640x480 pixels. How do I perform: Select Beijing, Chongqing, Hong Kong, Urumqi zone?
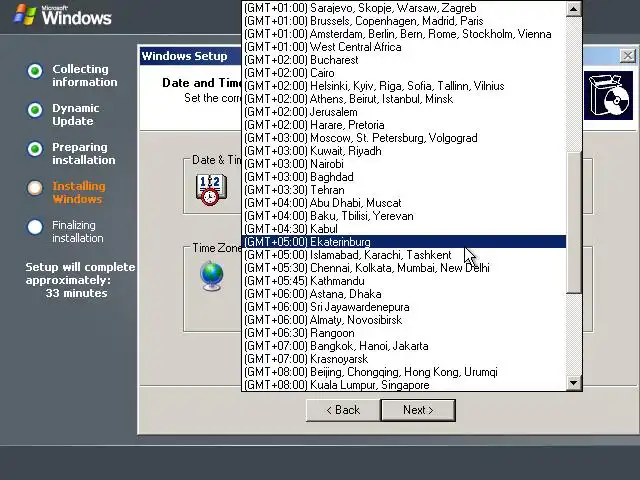pos(404,372)
